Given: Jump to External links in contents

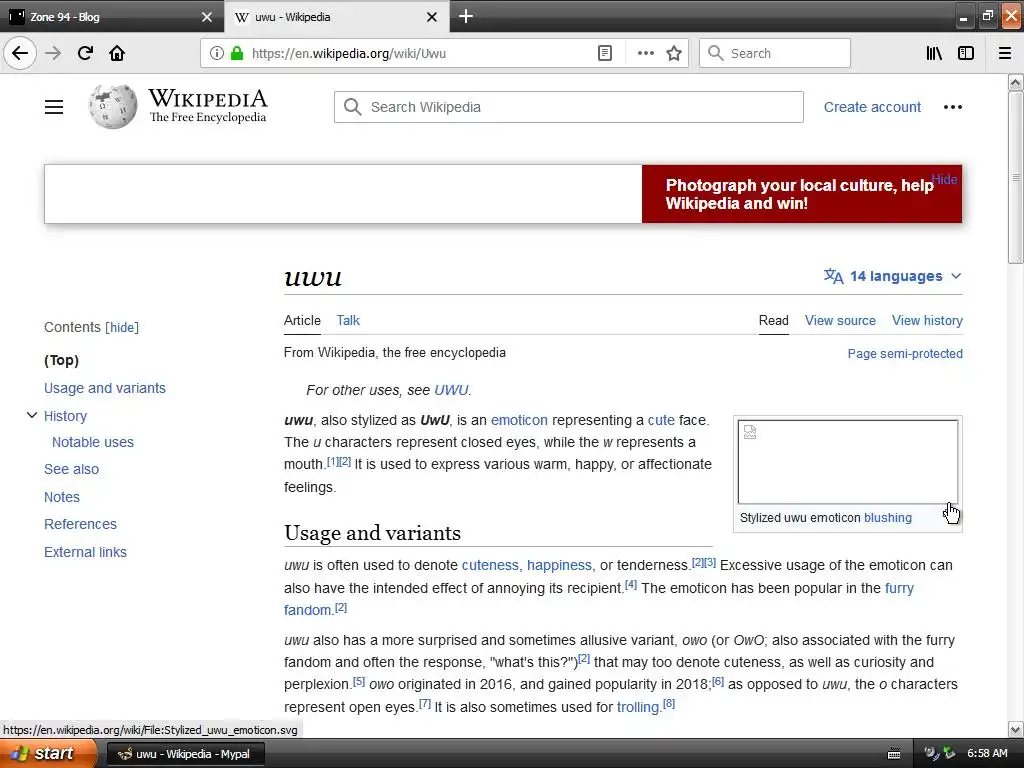Looking at the screenshot, I should coord(86,552).
